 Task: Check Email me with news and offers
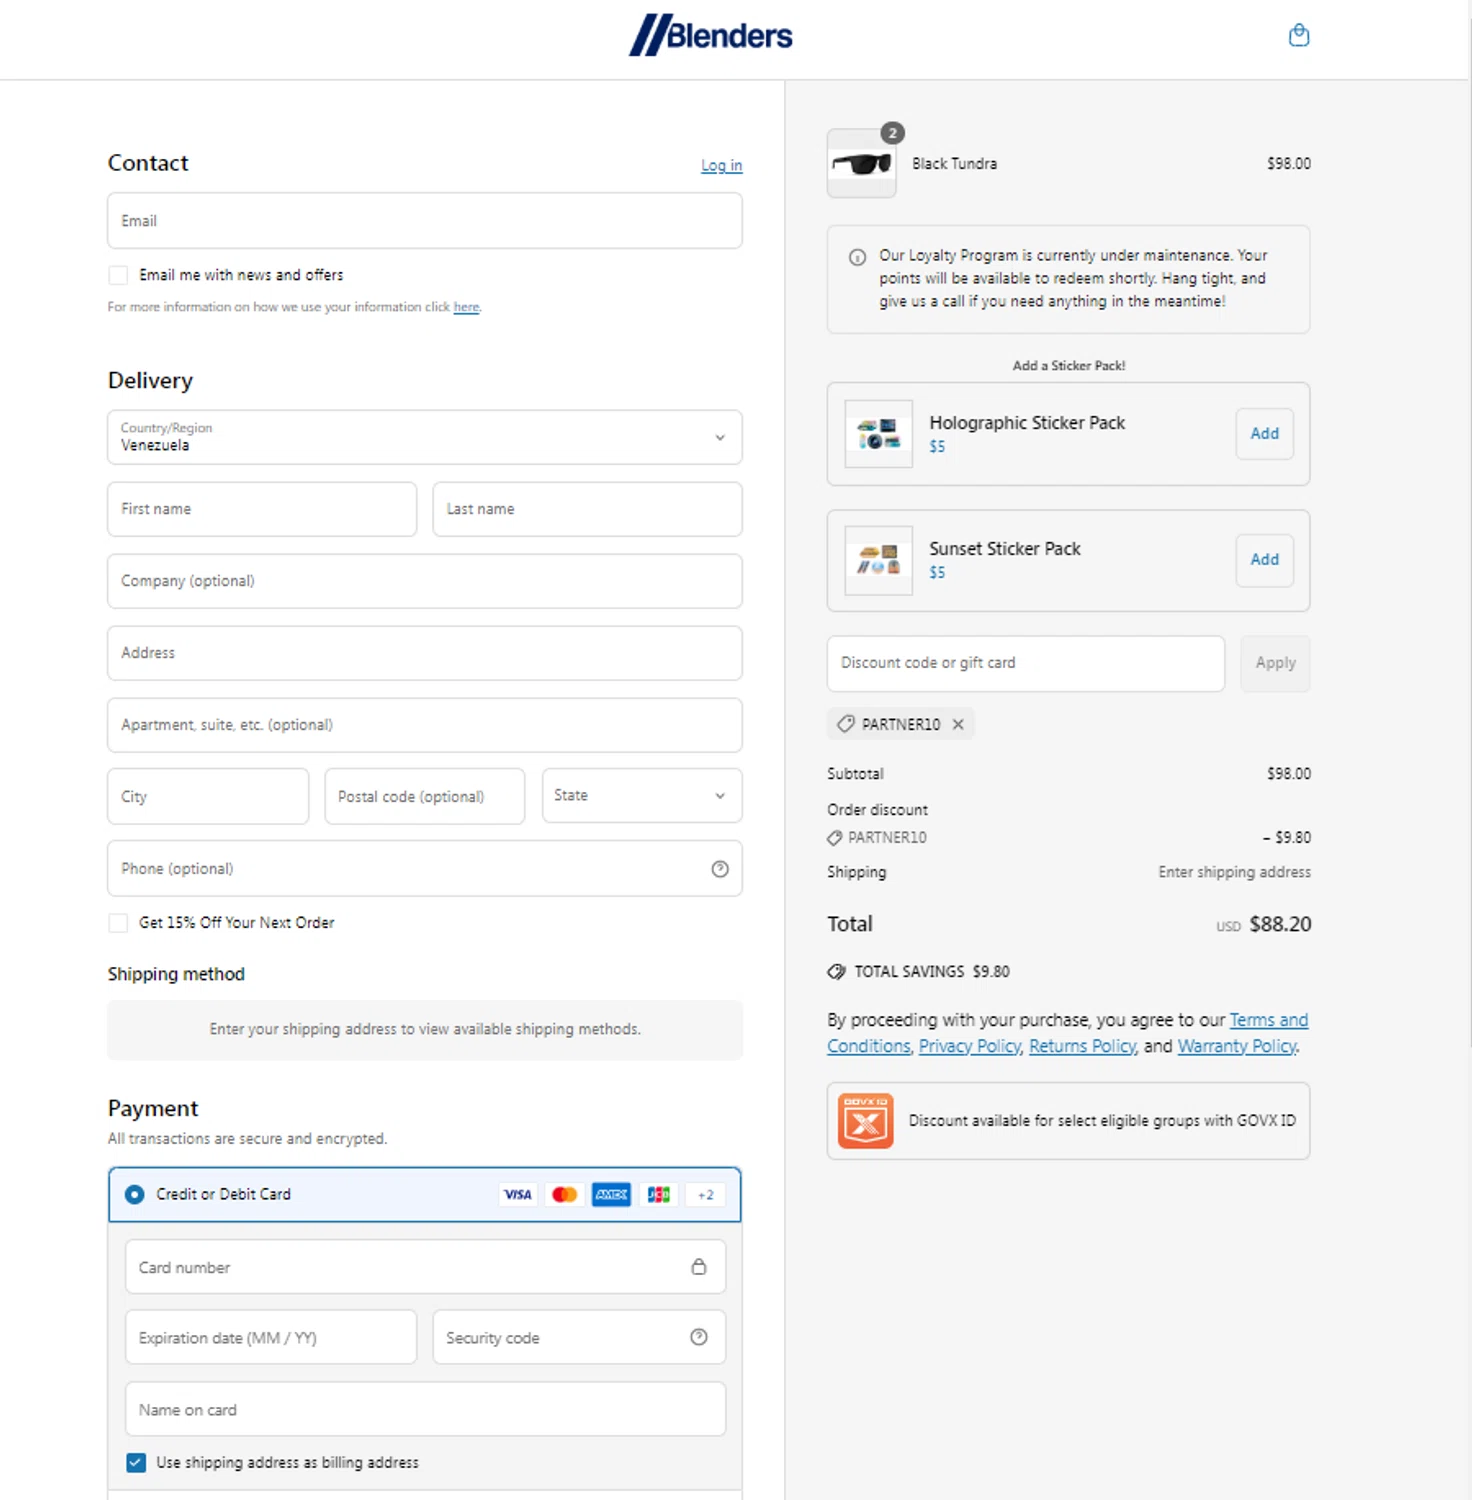point(118,275)
